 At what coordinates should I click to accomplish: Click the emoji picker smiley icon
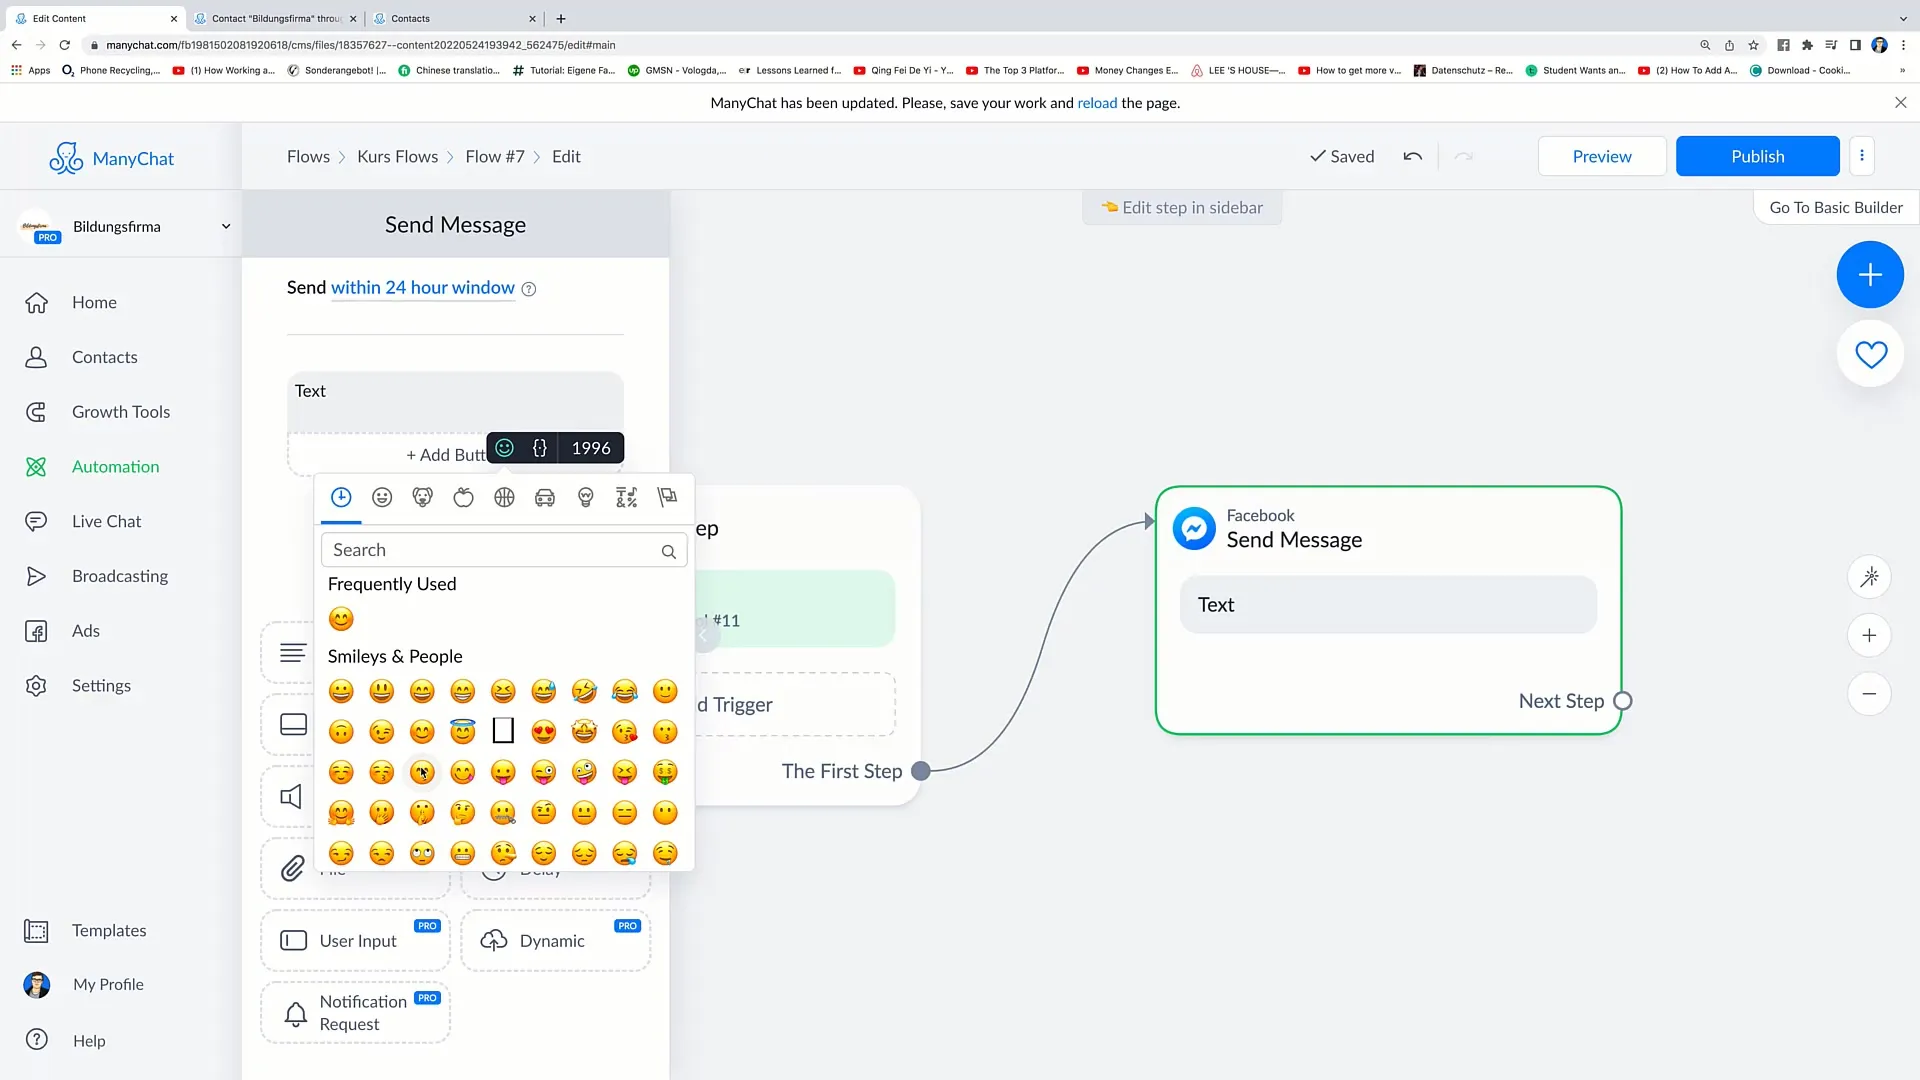(381, 497)
